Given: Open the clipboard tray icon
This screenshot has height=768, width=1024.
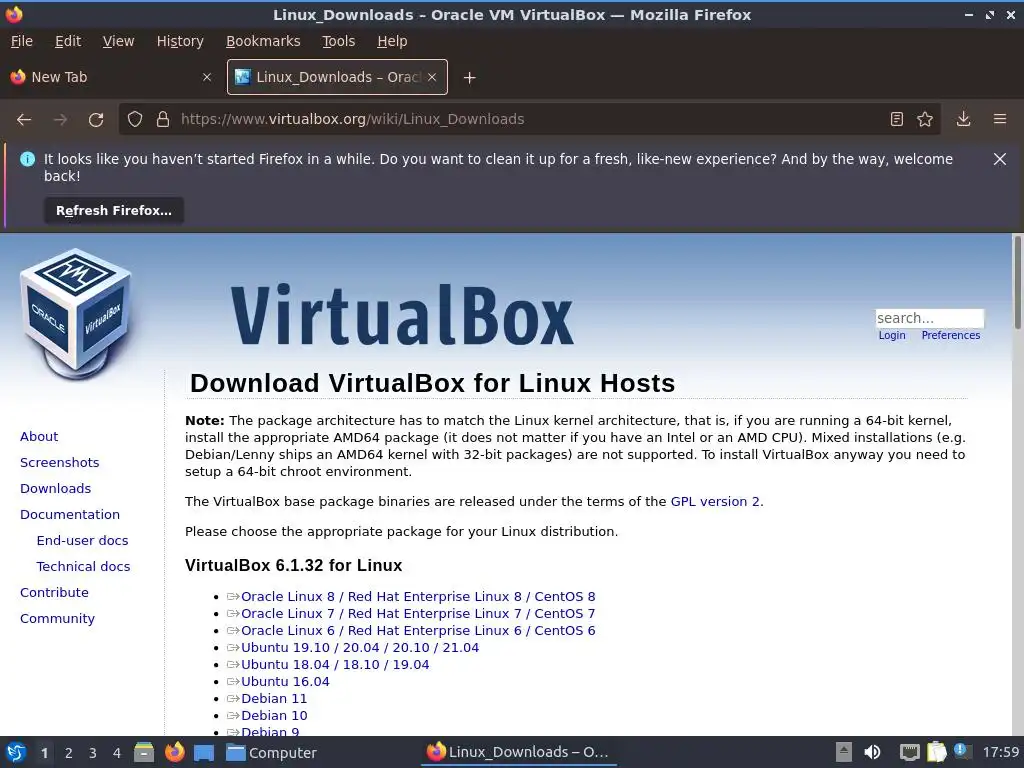Looking at the screenshot, I should coord(936,752).
